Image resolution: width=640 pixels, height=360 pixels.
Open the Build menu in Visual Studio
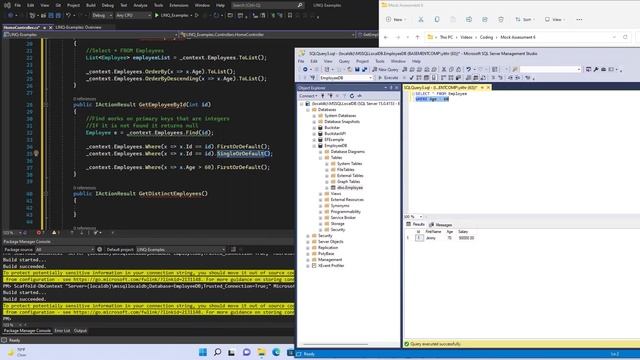[x=91, y=5]
